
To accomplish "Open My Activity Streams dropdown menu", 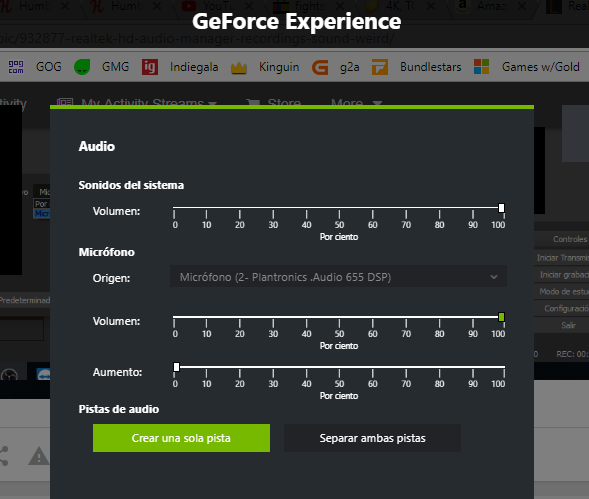I will [136, 102].
